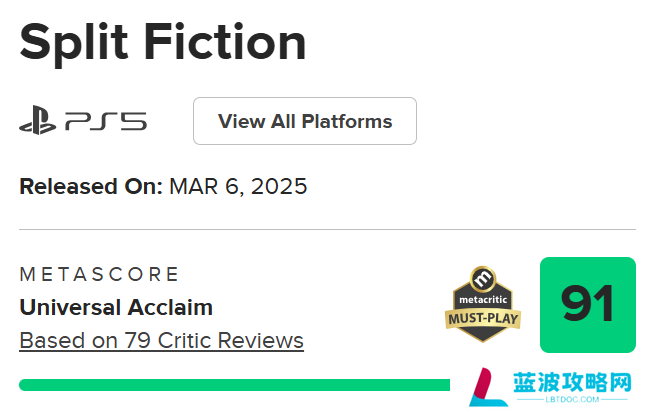This screenshot has height=412, width=650.
Task: Open the Based on 79 Critic Reviews link
Action: point(161,341)
